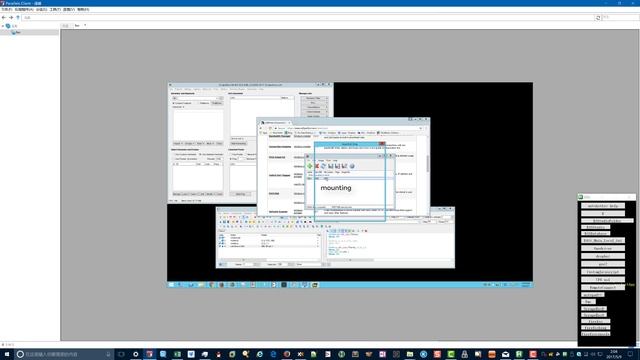Open the dropdown arrow next to the session tab
Viewport: 640px width, 360px height.
pyautogui.click(x=85, y=25)
